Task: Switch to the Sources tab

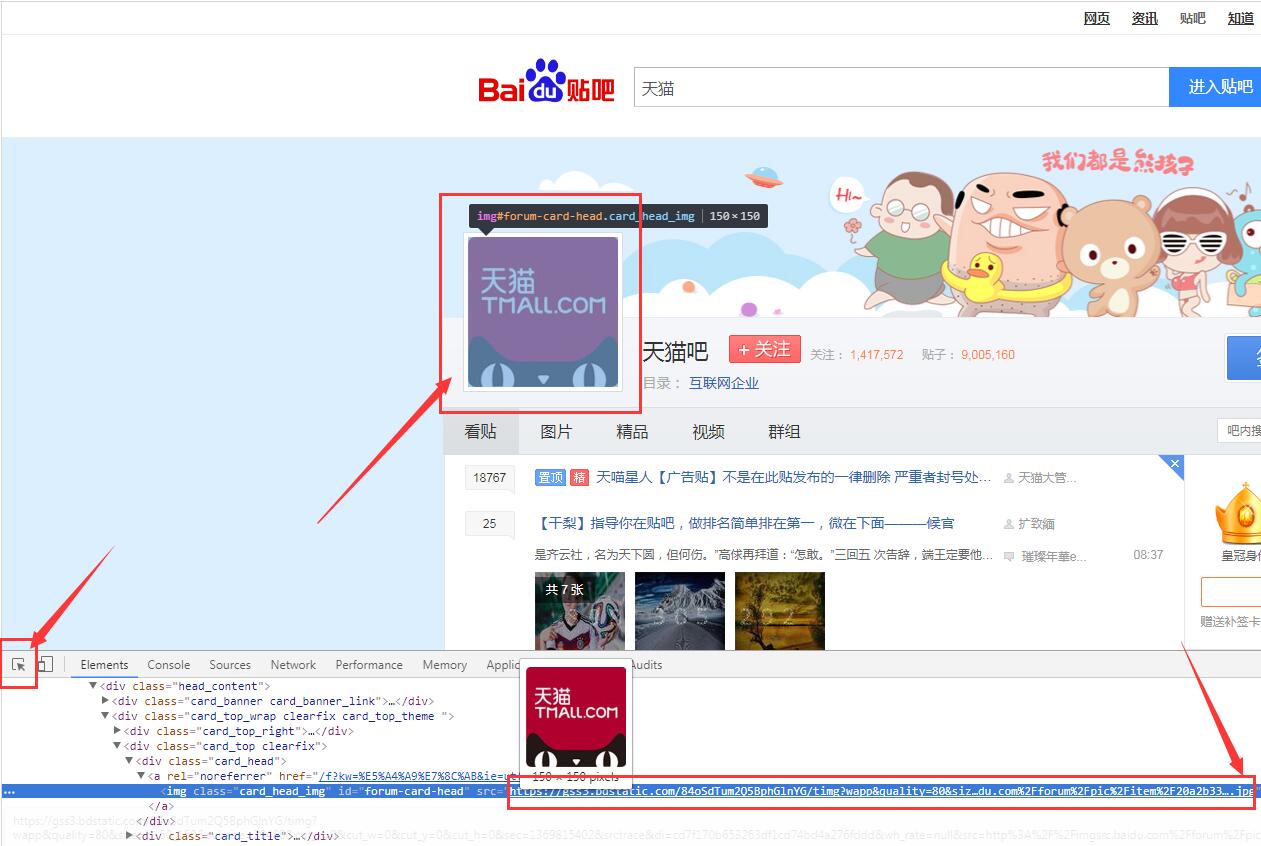Action: [x=230, y=665]
